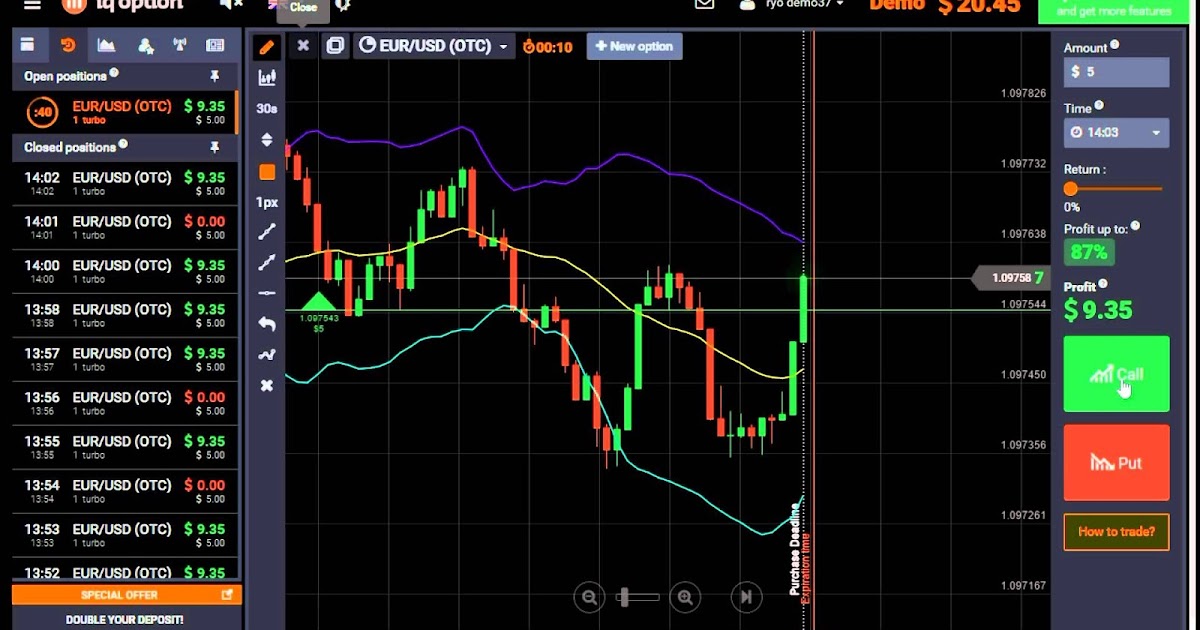Viewport: 1200px width, 630px height.
Task: Open the signals antenna tab
Action: coord(180,45)
